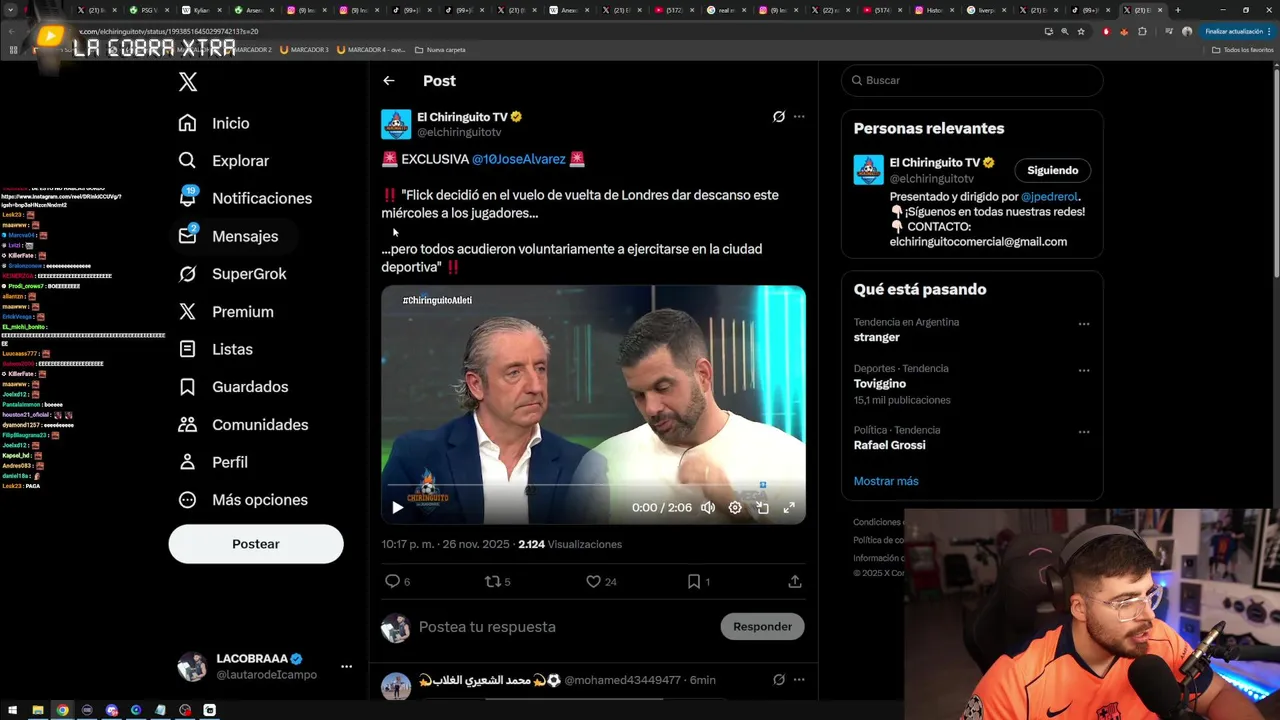Play the post video
The image size is (1280, 720).
tap(397, 508)
